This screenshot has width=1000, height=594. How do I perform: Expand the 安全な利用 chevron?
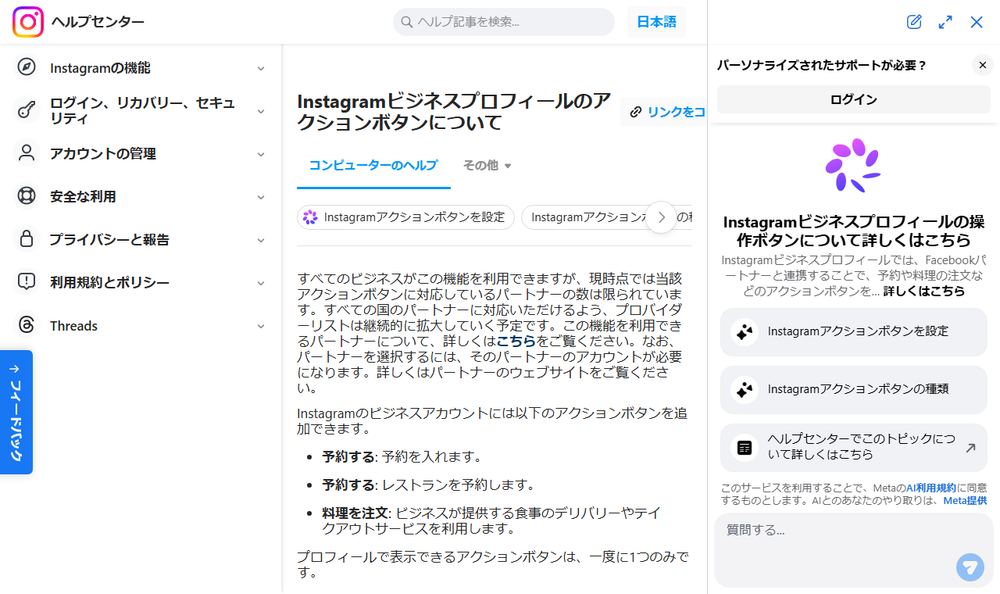coord(261,197)
